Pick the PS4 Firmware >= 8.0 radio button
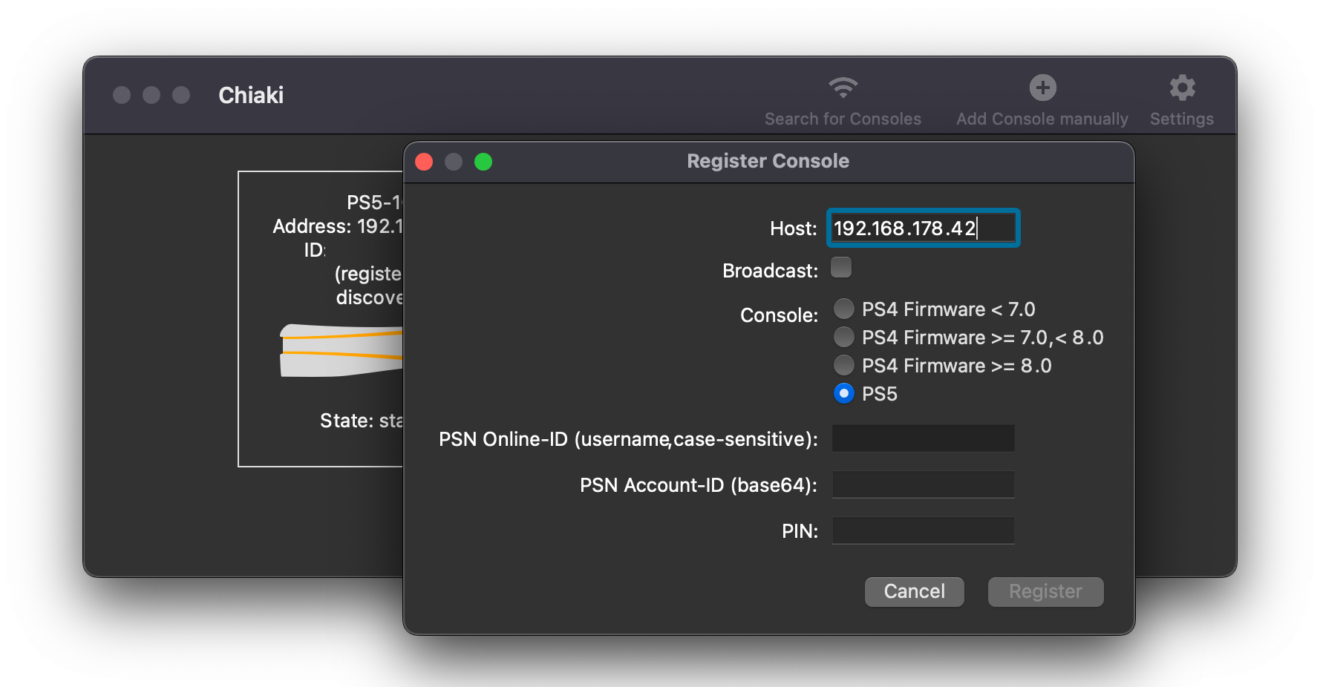 844,365
